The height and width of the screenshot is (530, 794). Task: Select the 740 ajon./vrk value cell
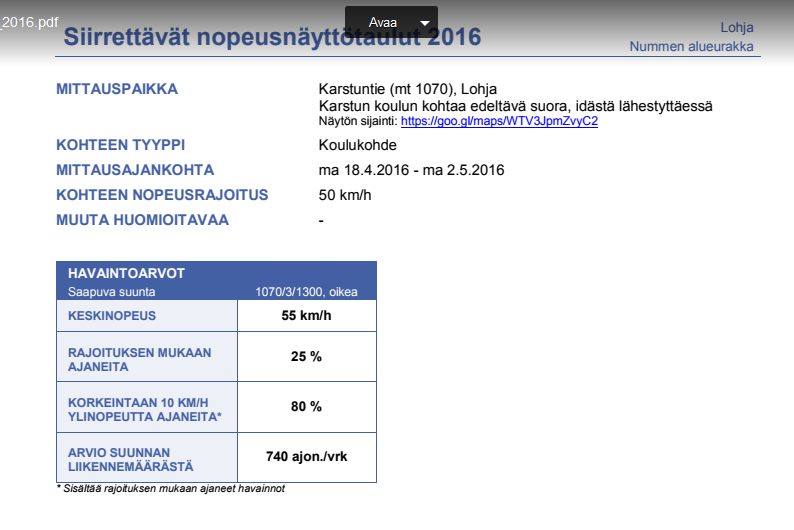[306, 457]
